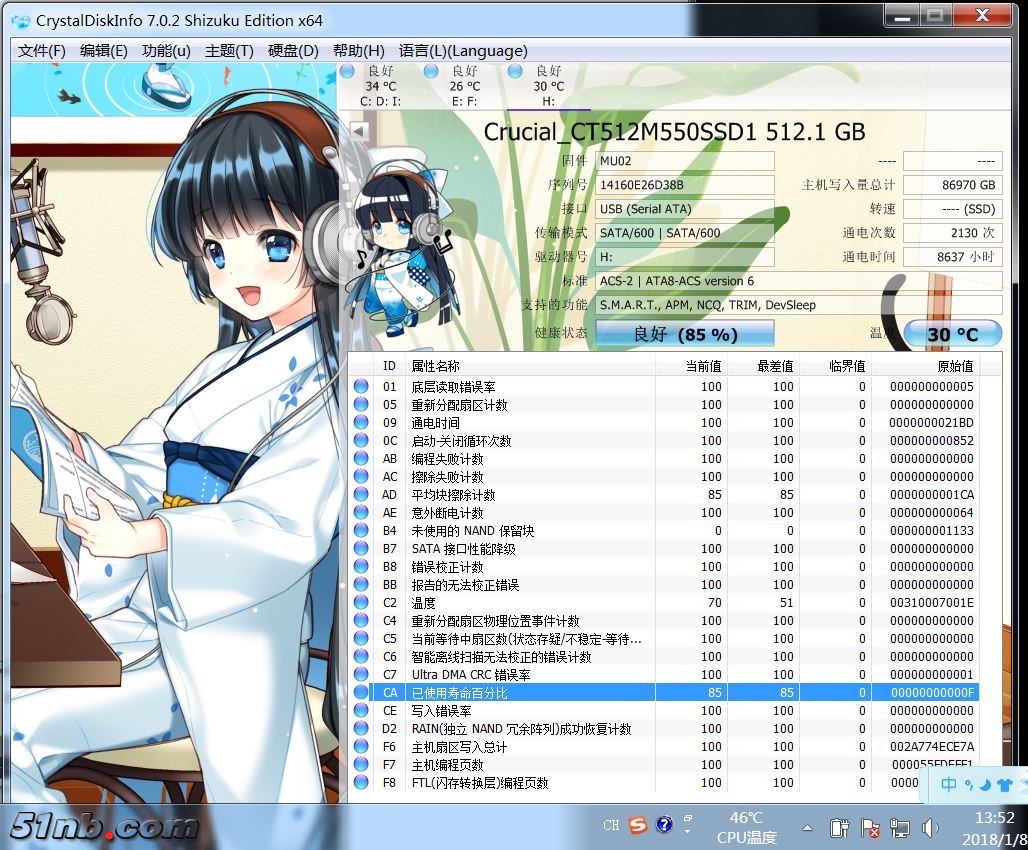Click the previous disk arrow button
This screenshot has height=850, width=1028.
click(357, 132)
